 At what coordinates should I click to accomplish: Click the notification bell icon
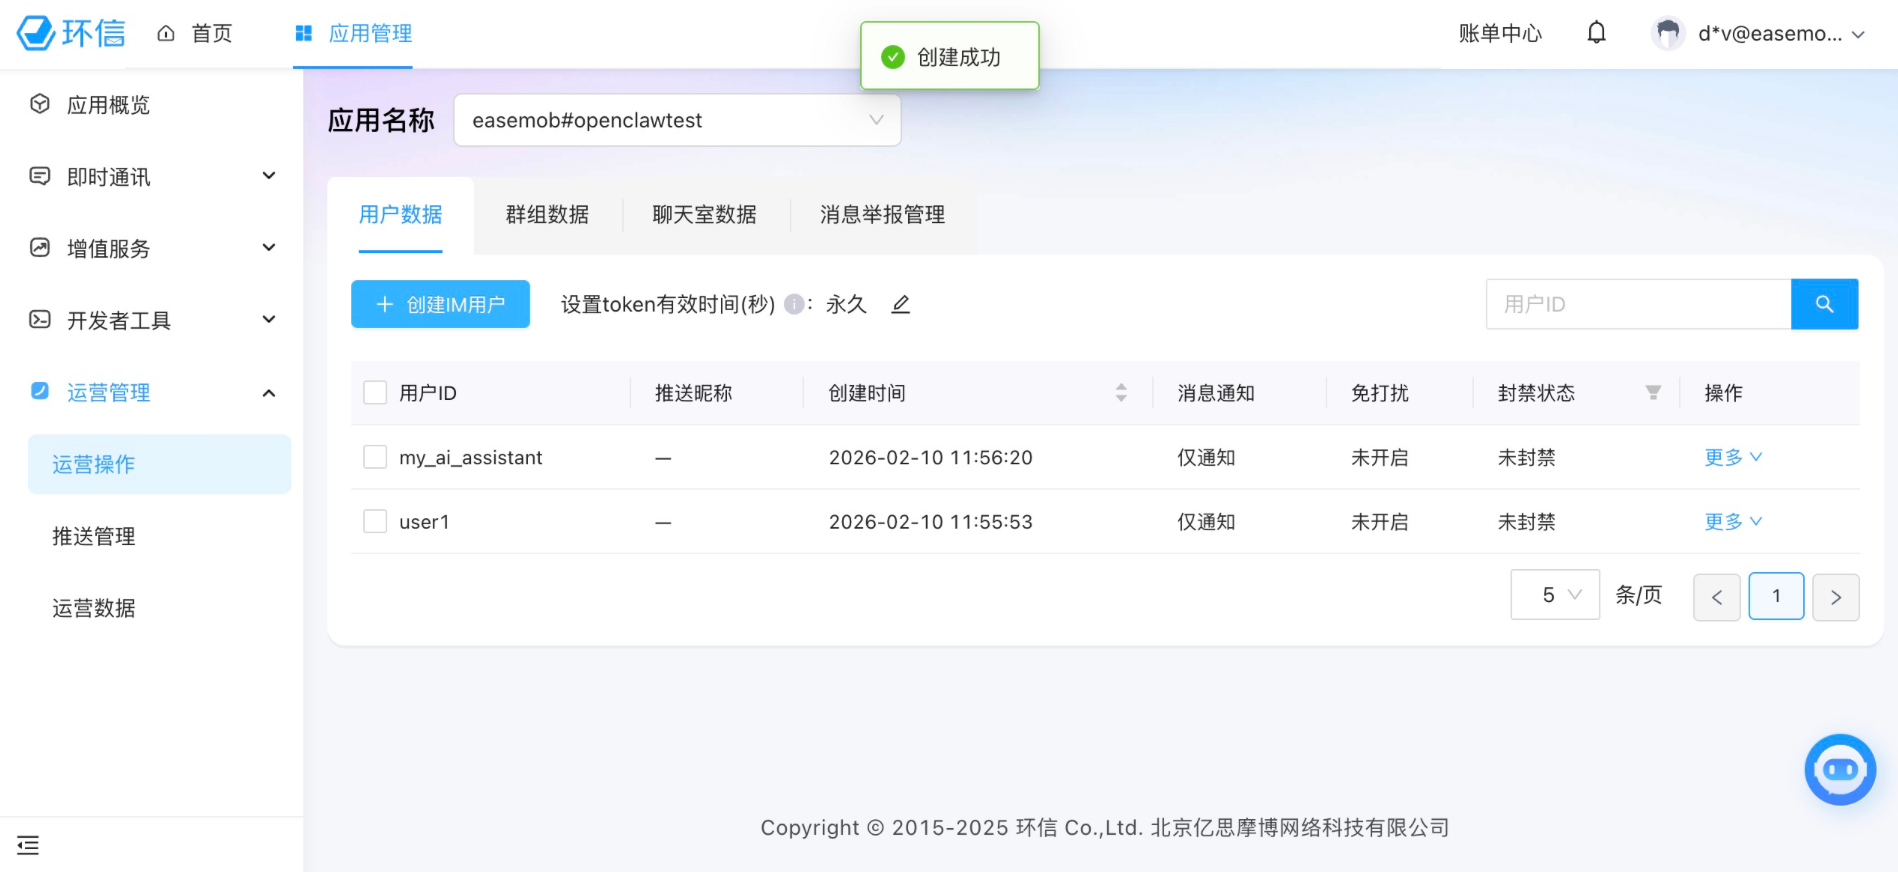[1596, 33]
